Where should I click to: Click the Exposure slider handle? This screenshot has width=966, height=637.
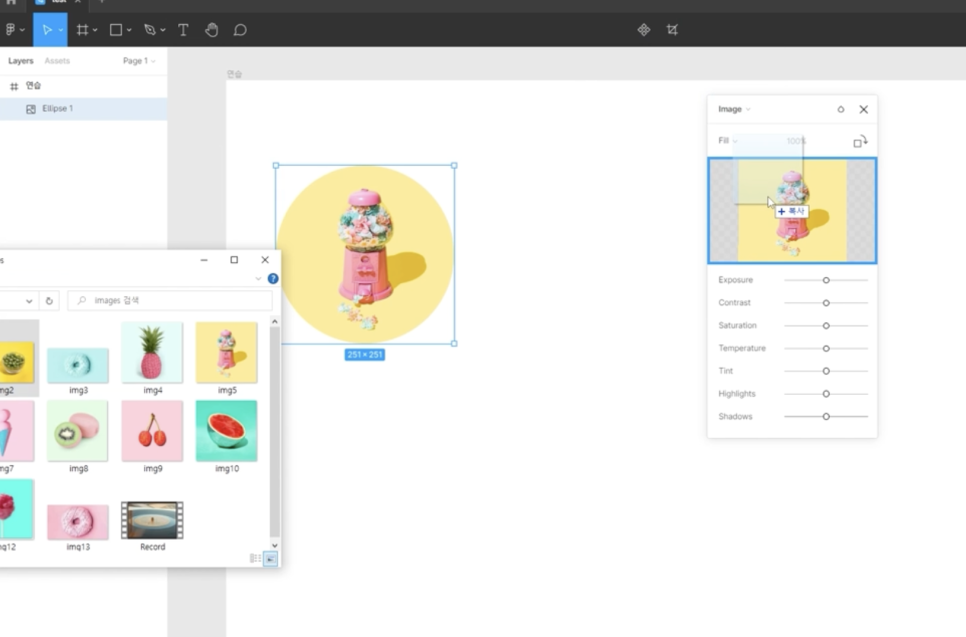[826, 280]
